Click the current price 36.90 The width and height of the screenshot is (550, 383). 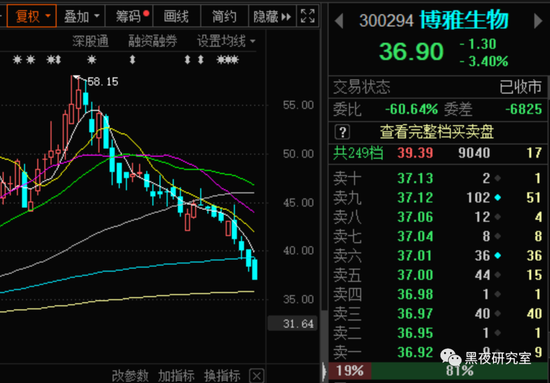pyautogui.click(x=411, y=52)
